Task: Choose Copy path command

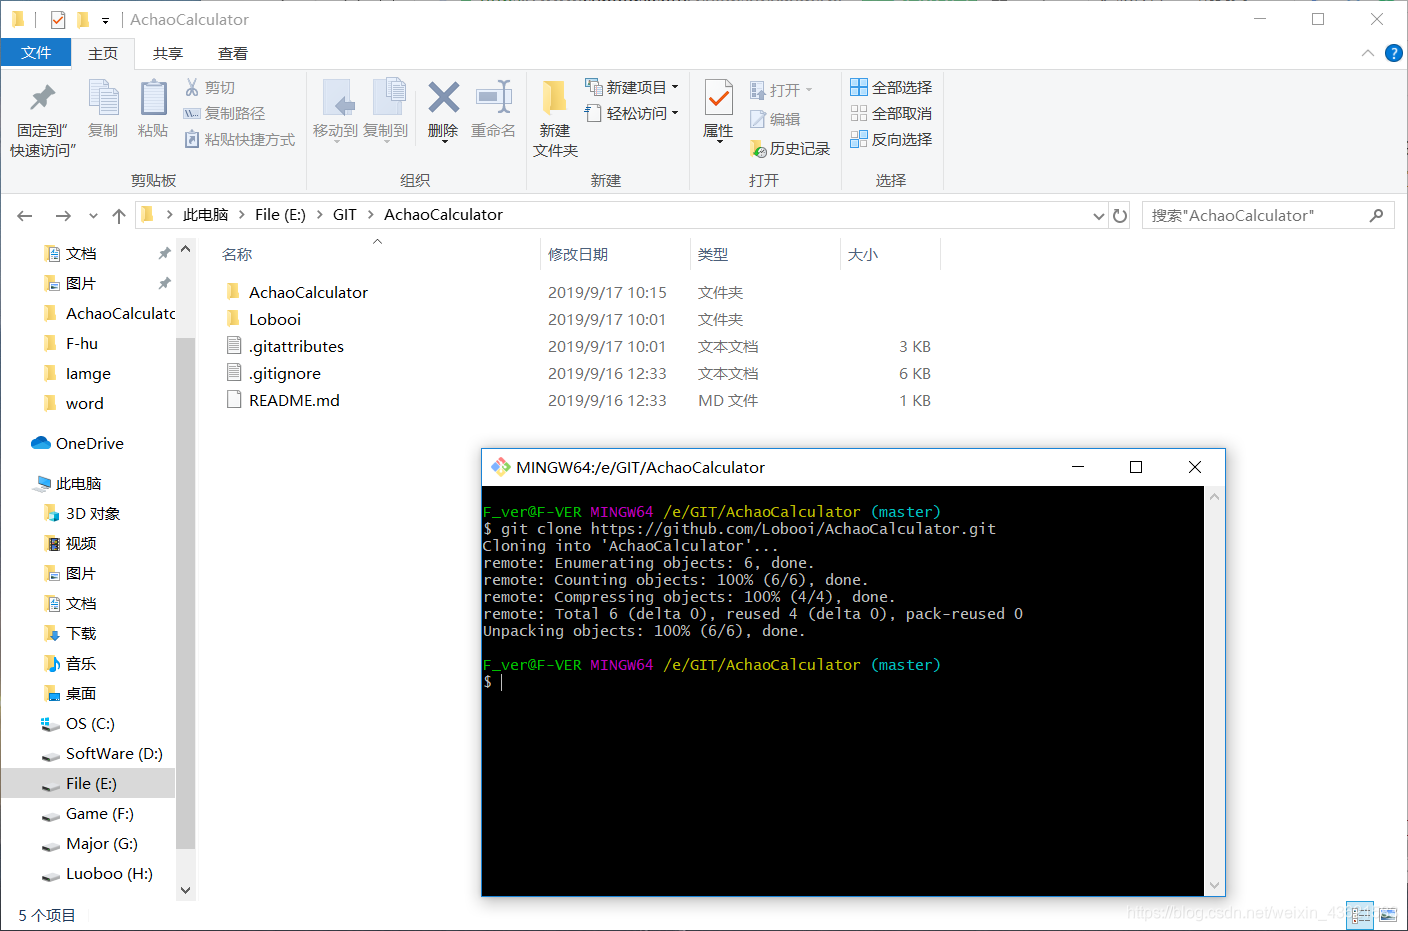Action: (x=225, y=114)
